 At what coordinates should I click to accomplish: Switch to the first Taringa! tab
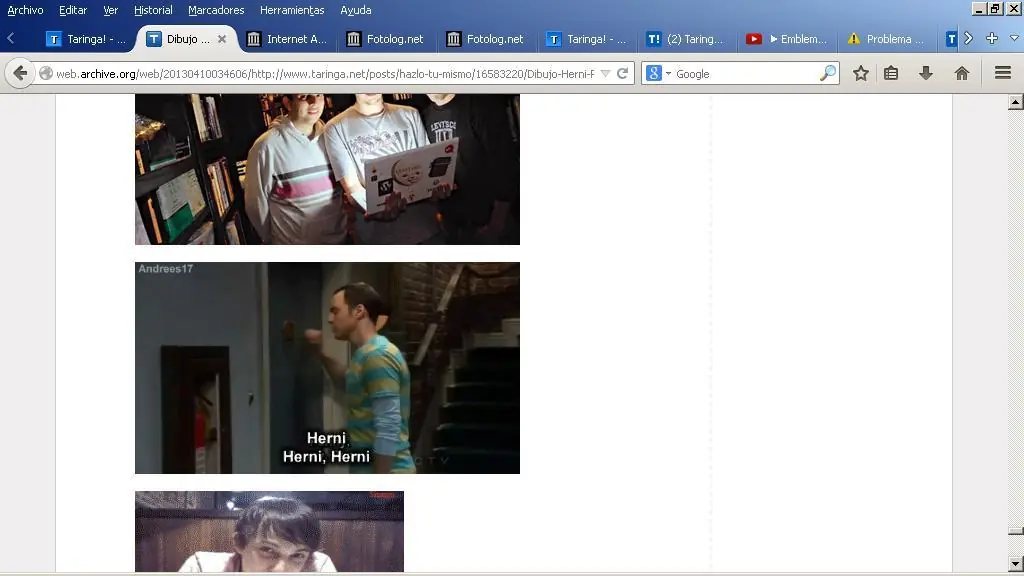pyautogui.click(x=86, y=39)
